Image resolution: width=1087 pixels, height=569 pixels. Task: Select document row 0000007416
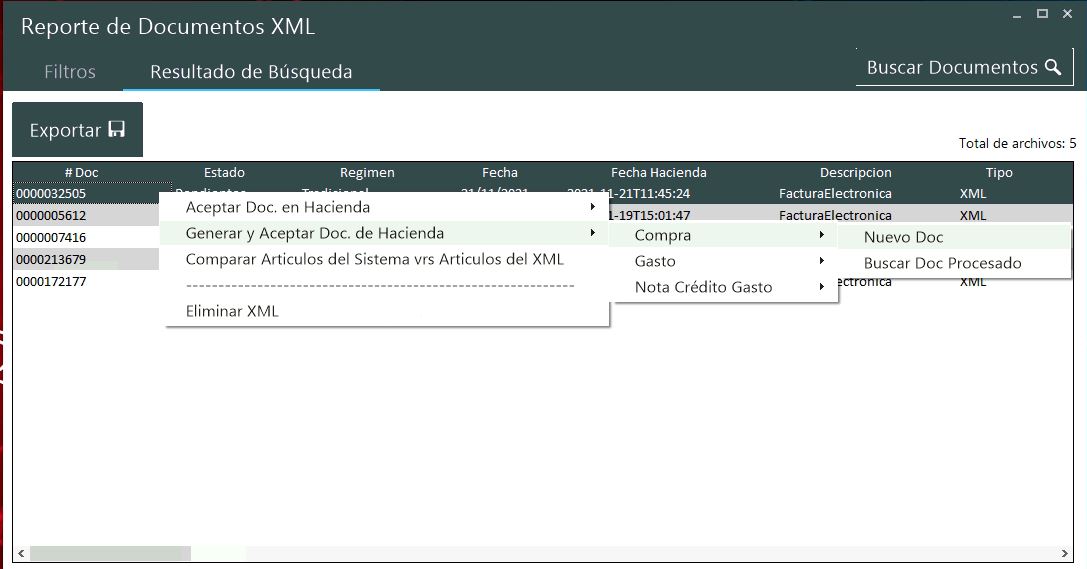[x=51, y=238]
